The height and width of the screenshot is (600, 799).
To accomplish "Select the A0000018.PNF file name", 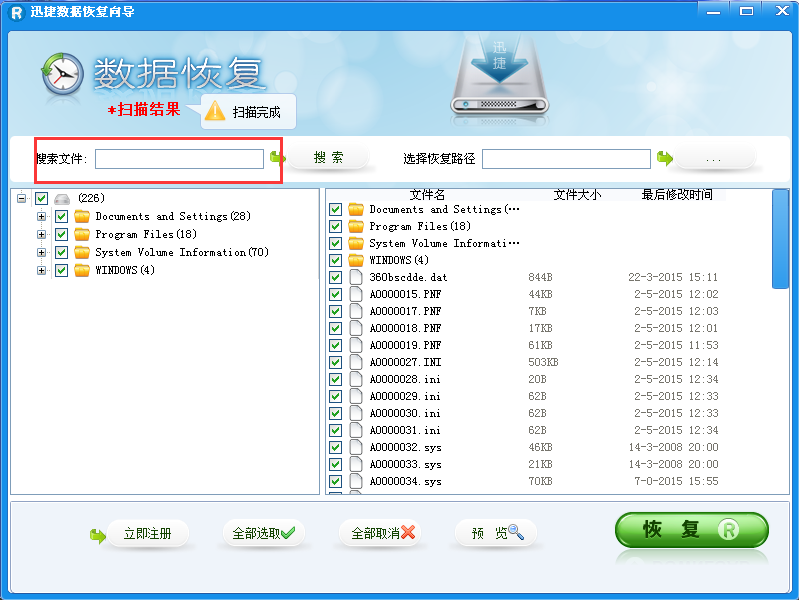I will [405, 328].
